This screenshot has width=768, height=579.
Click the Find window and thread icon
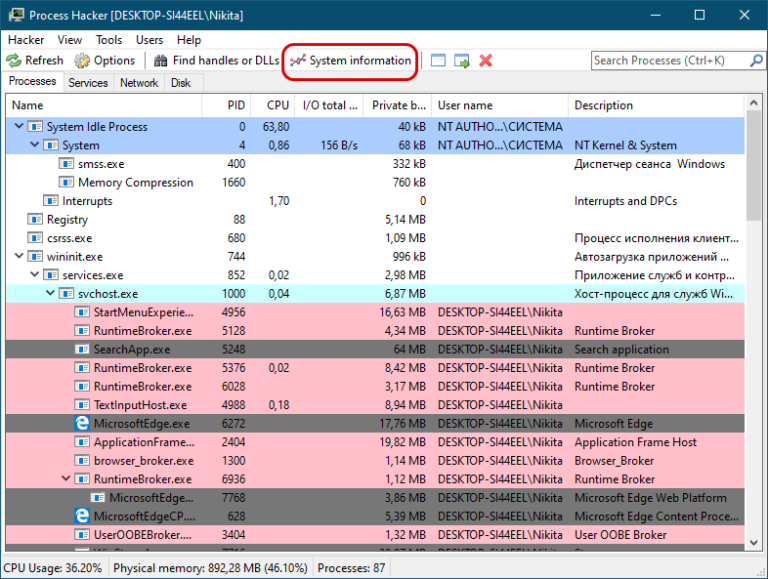pos(462,61)
